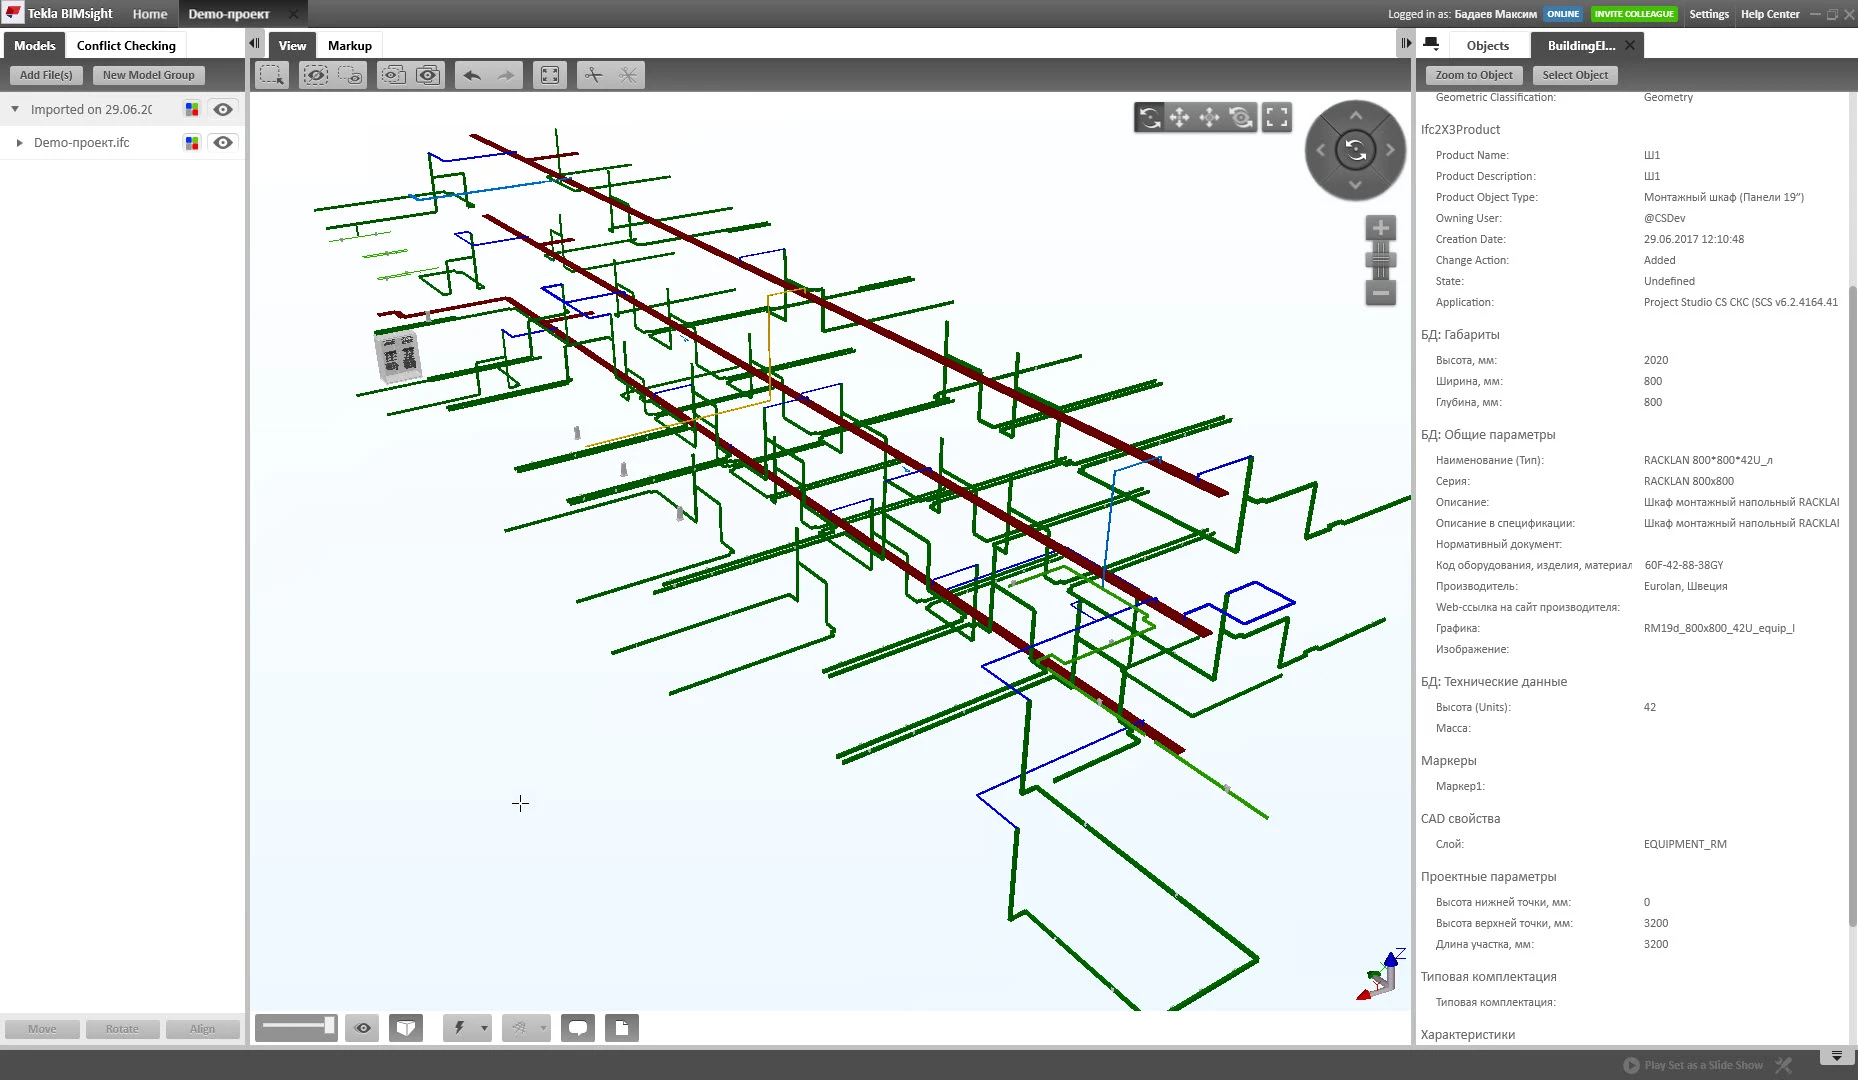Select the pan tool in viewport
This screenshot has height=1080, width=1858.
coord(1180,118)
